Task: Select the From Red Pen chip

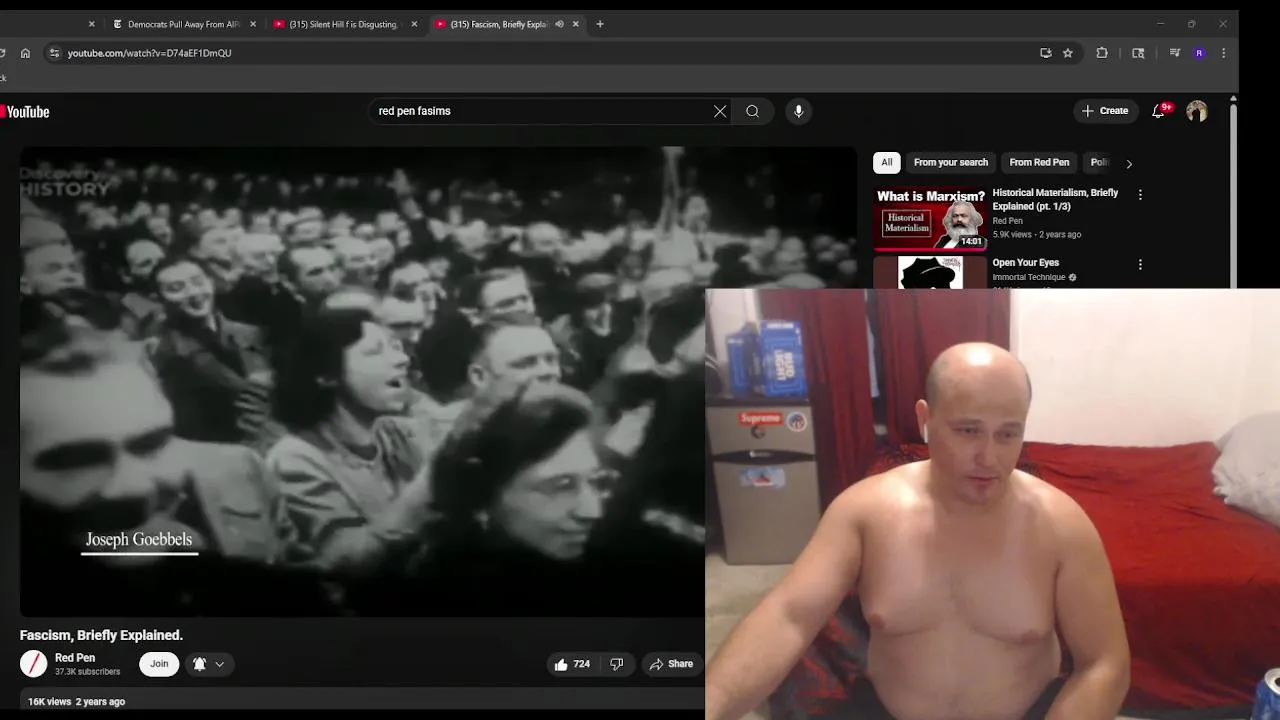Action: pyautogui.click(x=1039, y=162)
